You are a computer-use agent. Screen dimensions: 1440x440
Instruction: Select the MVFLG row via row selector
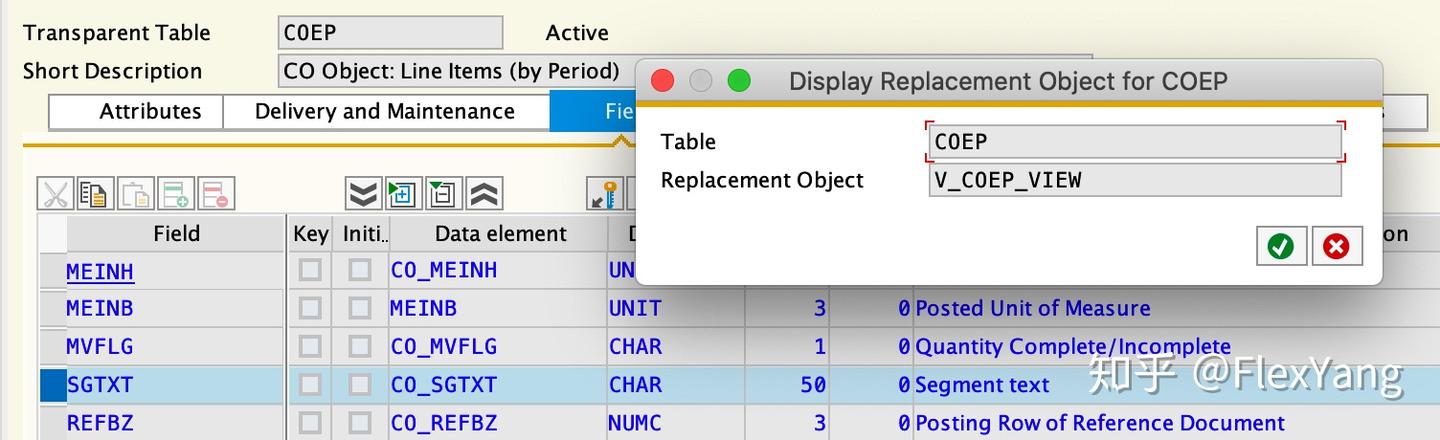point(52,347)
